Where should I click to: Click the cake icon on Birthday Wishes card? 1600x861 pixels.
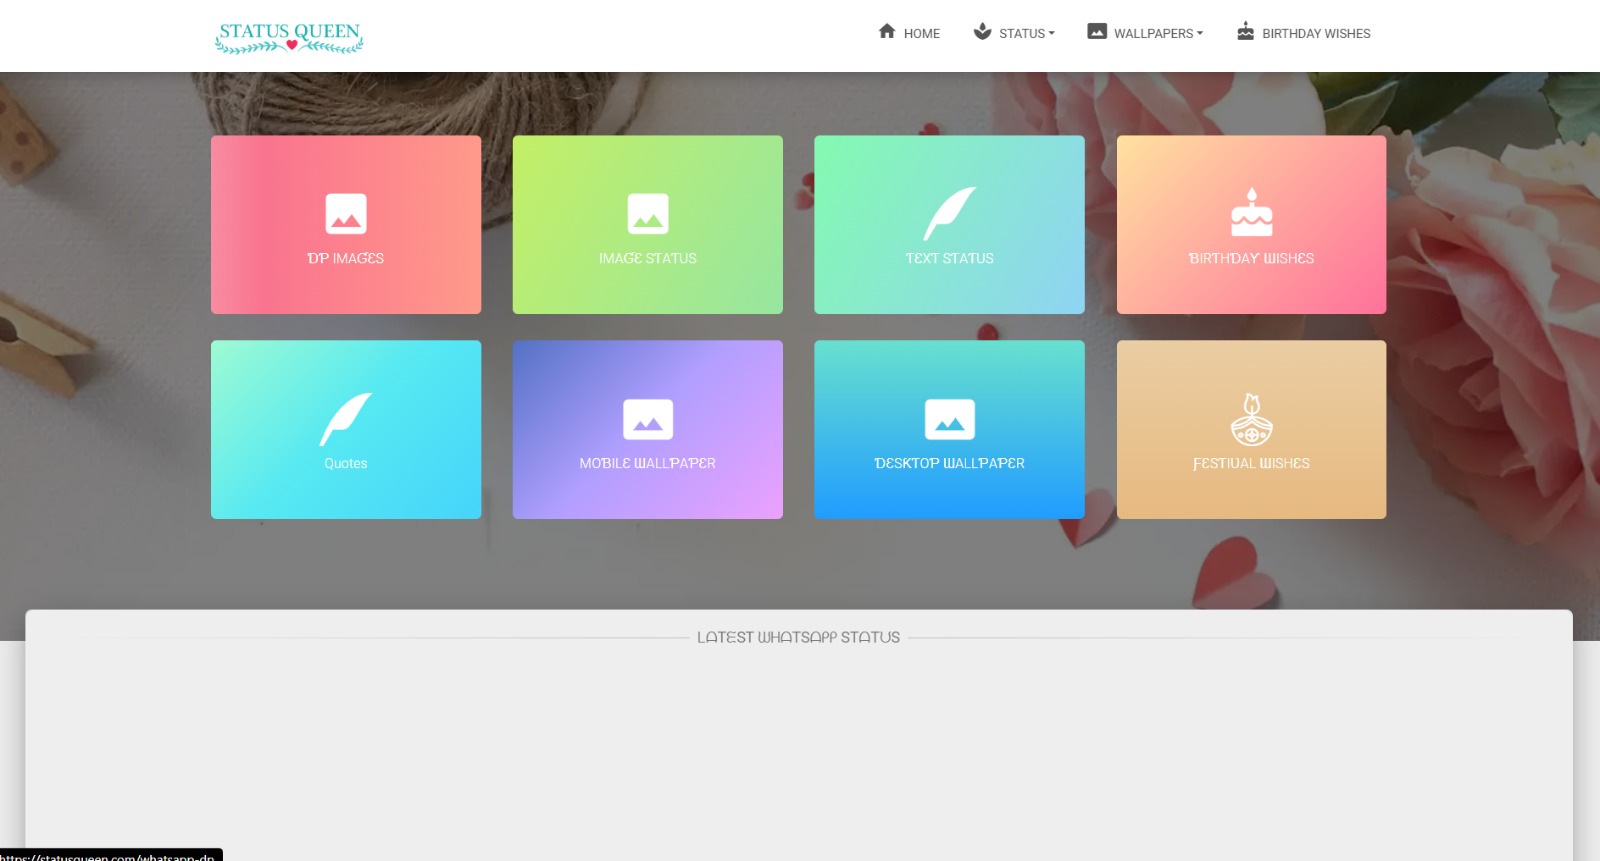pos(1251,213)
